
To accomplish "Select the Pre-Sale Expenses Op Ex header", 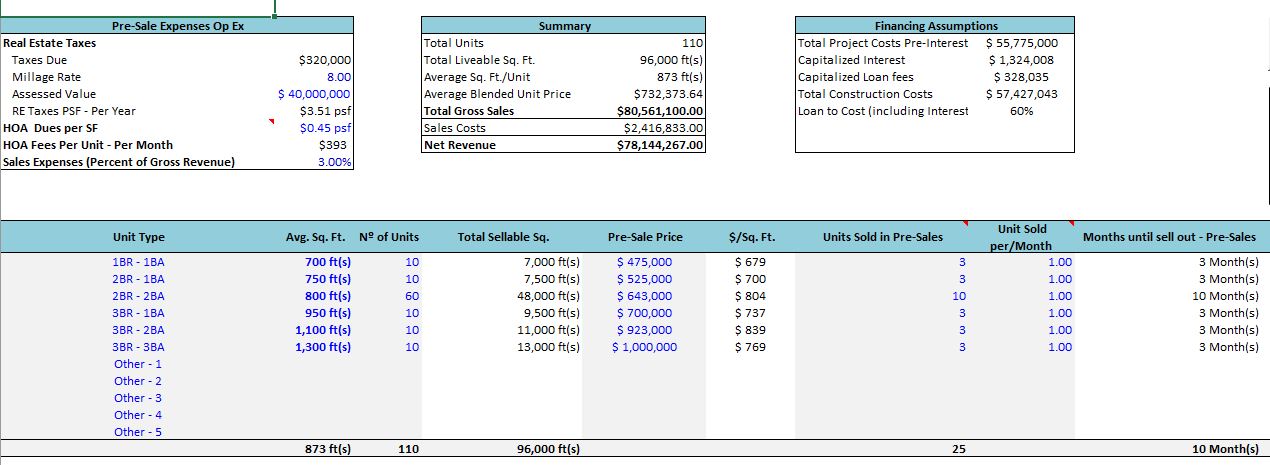I will tap(176, 26).
